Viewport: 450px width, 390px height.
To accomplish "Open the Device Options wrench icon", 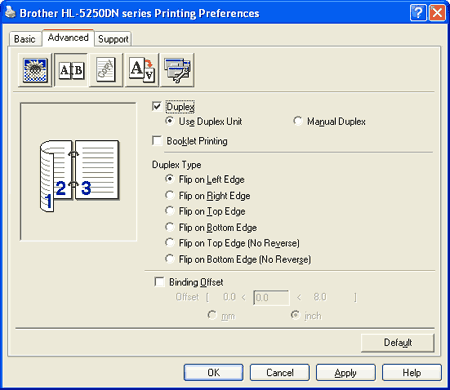I will click(177, 70).
